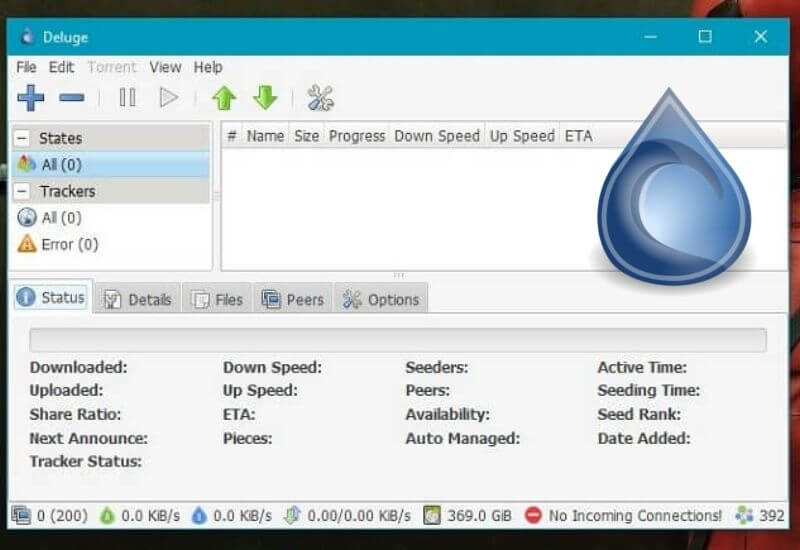Open Preferences via the tools icon
This screenshot has height=550, width=800.
[320, 98]
